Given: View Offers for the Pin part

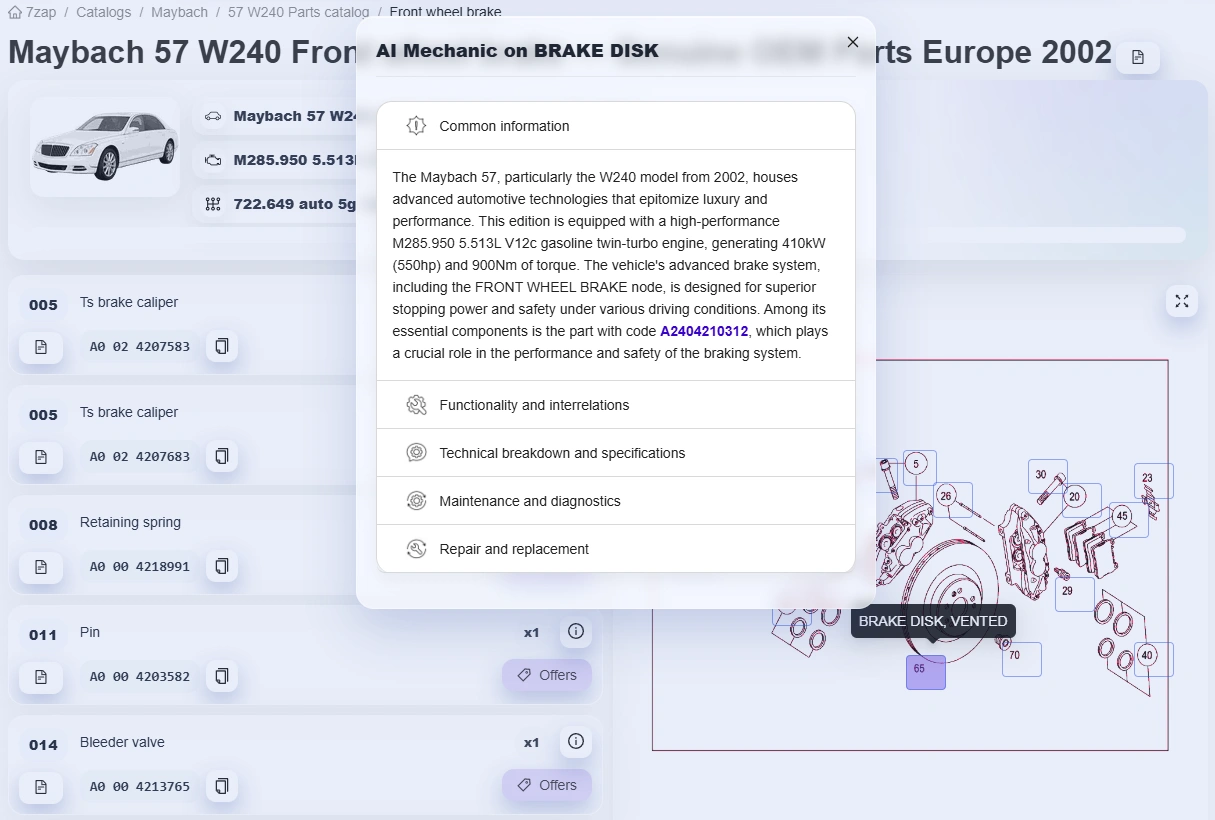Looking at the screenshot, I should [547, 675].
